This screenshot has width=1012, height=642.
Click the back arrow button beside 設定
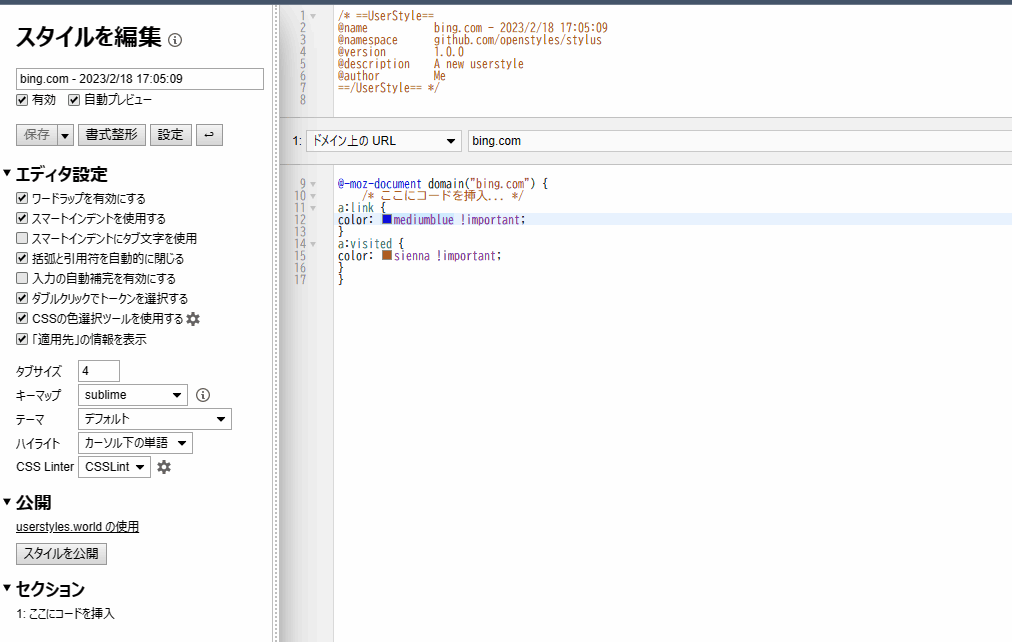[x=209, y=135]
